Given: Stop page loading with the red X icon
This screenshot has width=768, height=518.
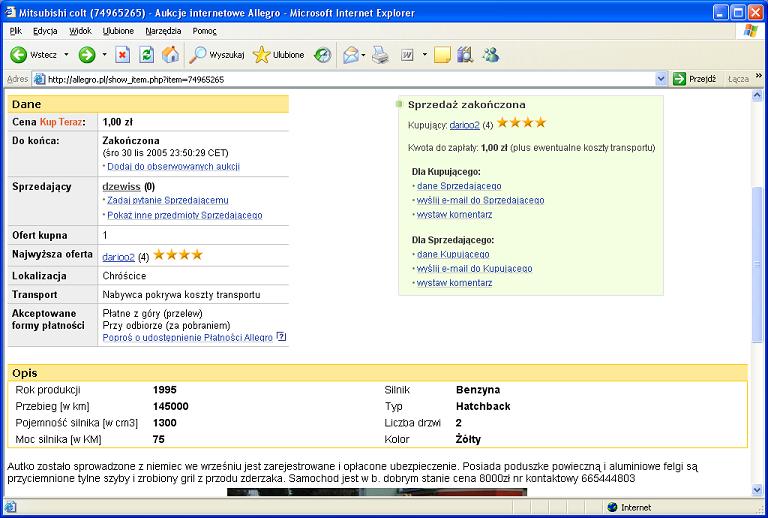Looking at the screenshot, I should click(x=122, y=55).
